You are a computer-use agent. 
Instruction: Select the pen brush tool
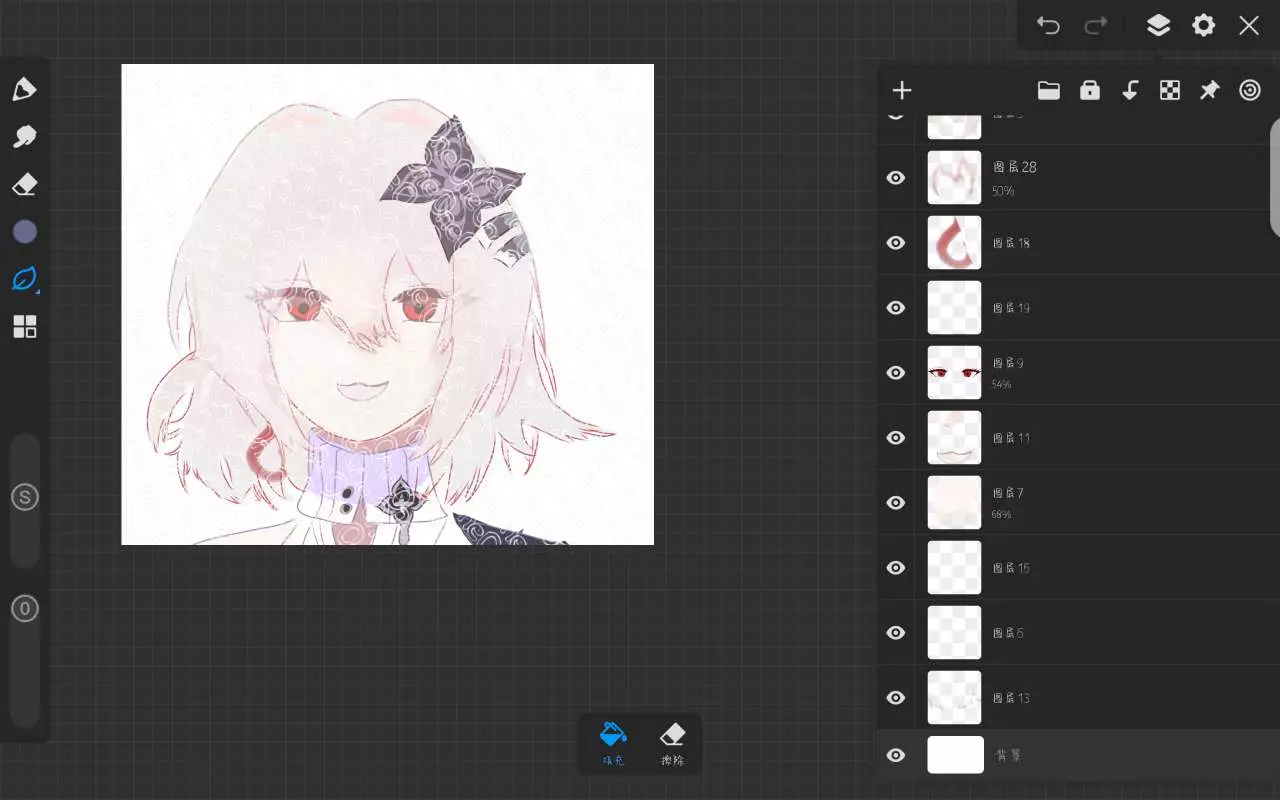point(24,89)
